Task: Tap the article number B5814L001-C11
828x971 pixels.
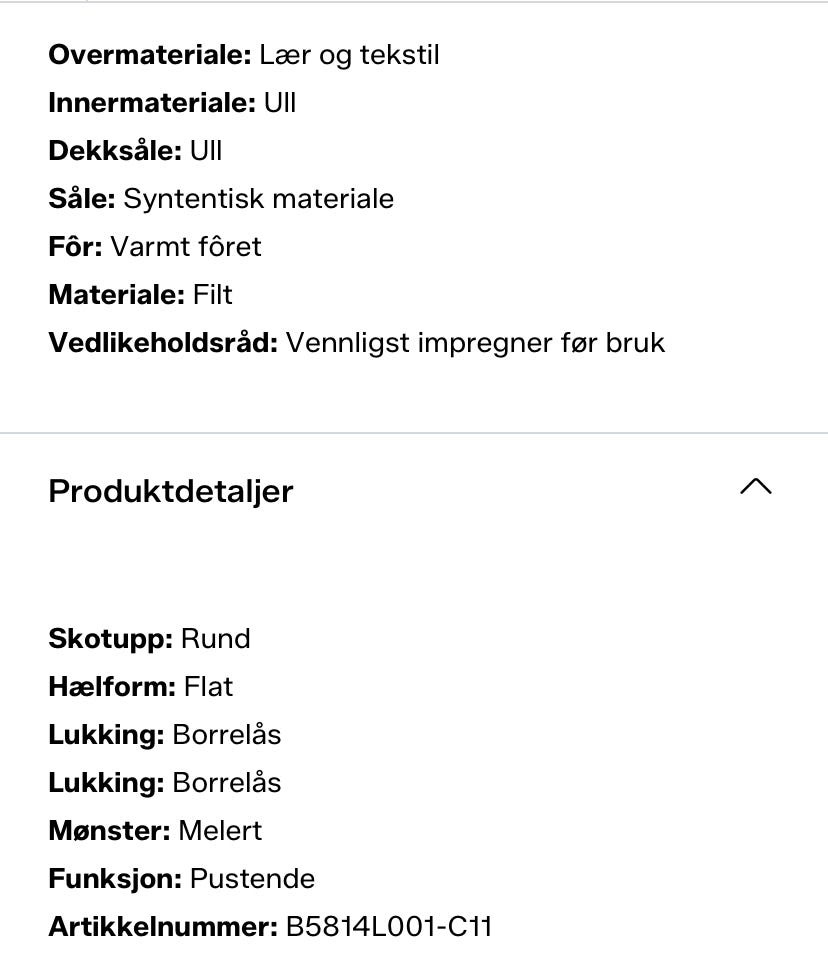Action: coord(388,927)
